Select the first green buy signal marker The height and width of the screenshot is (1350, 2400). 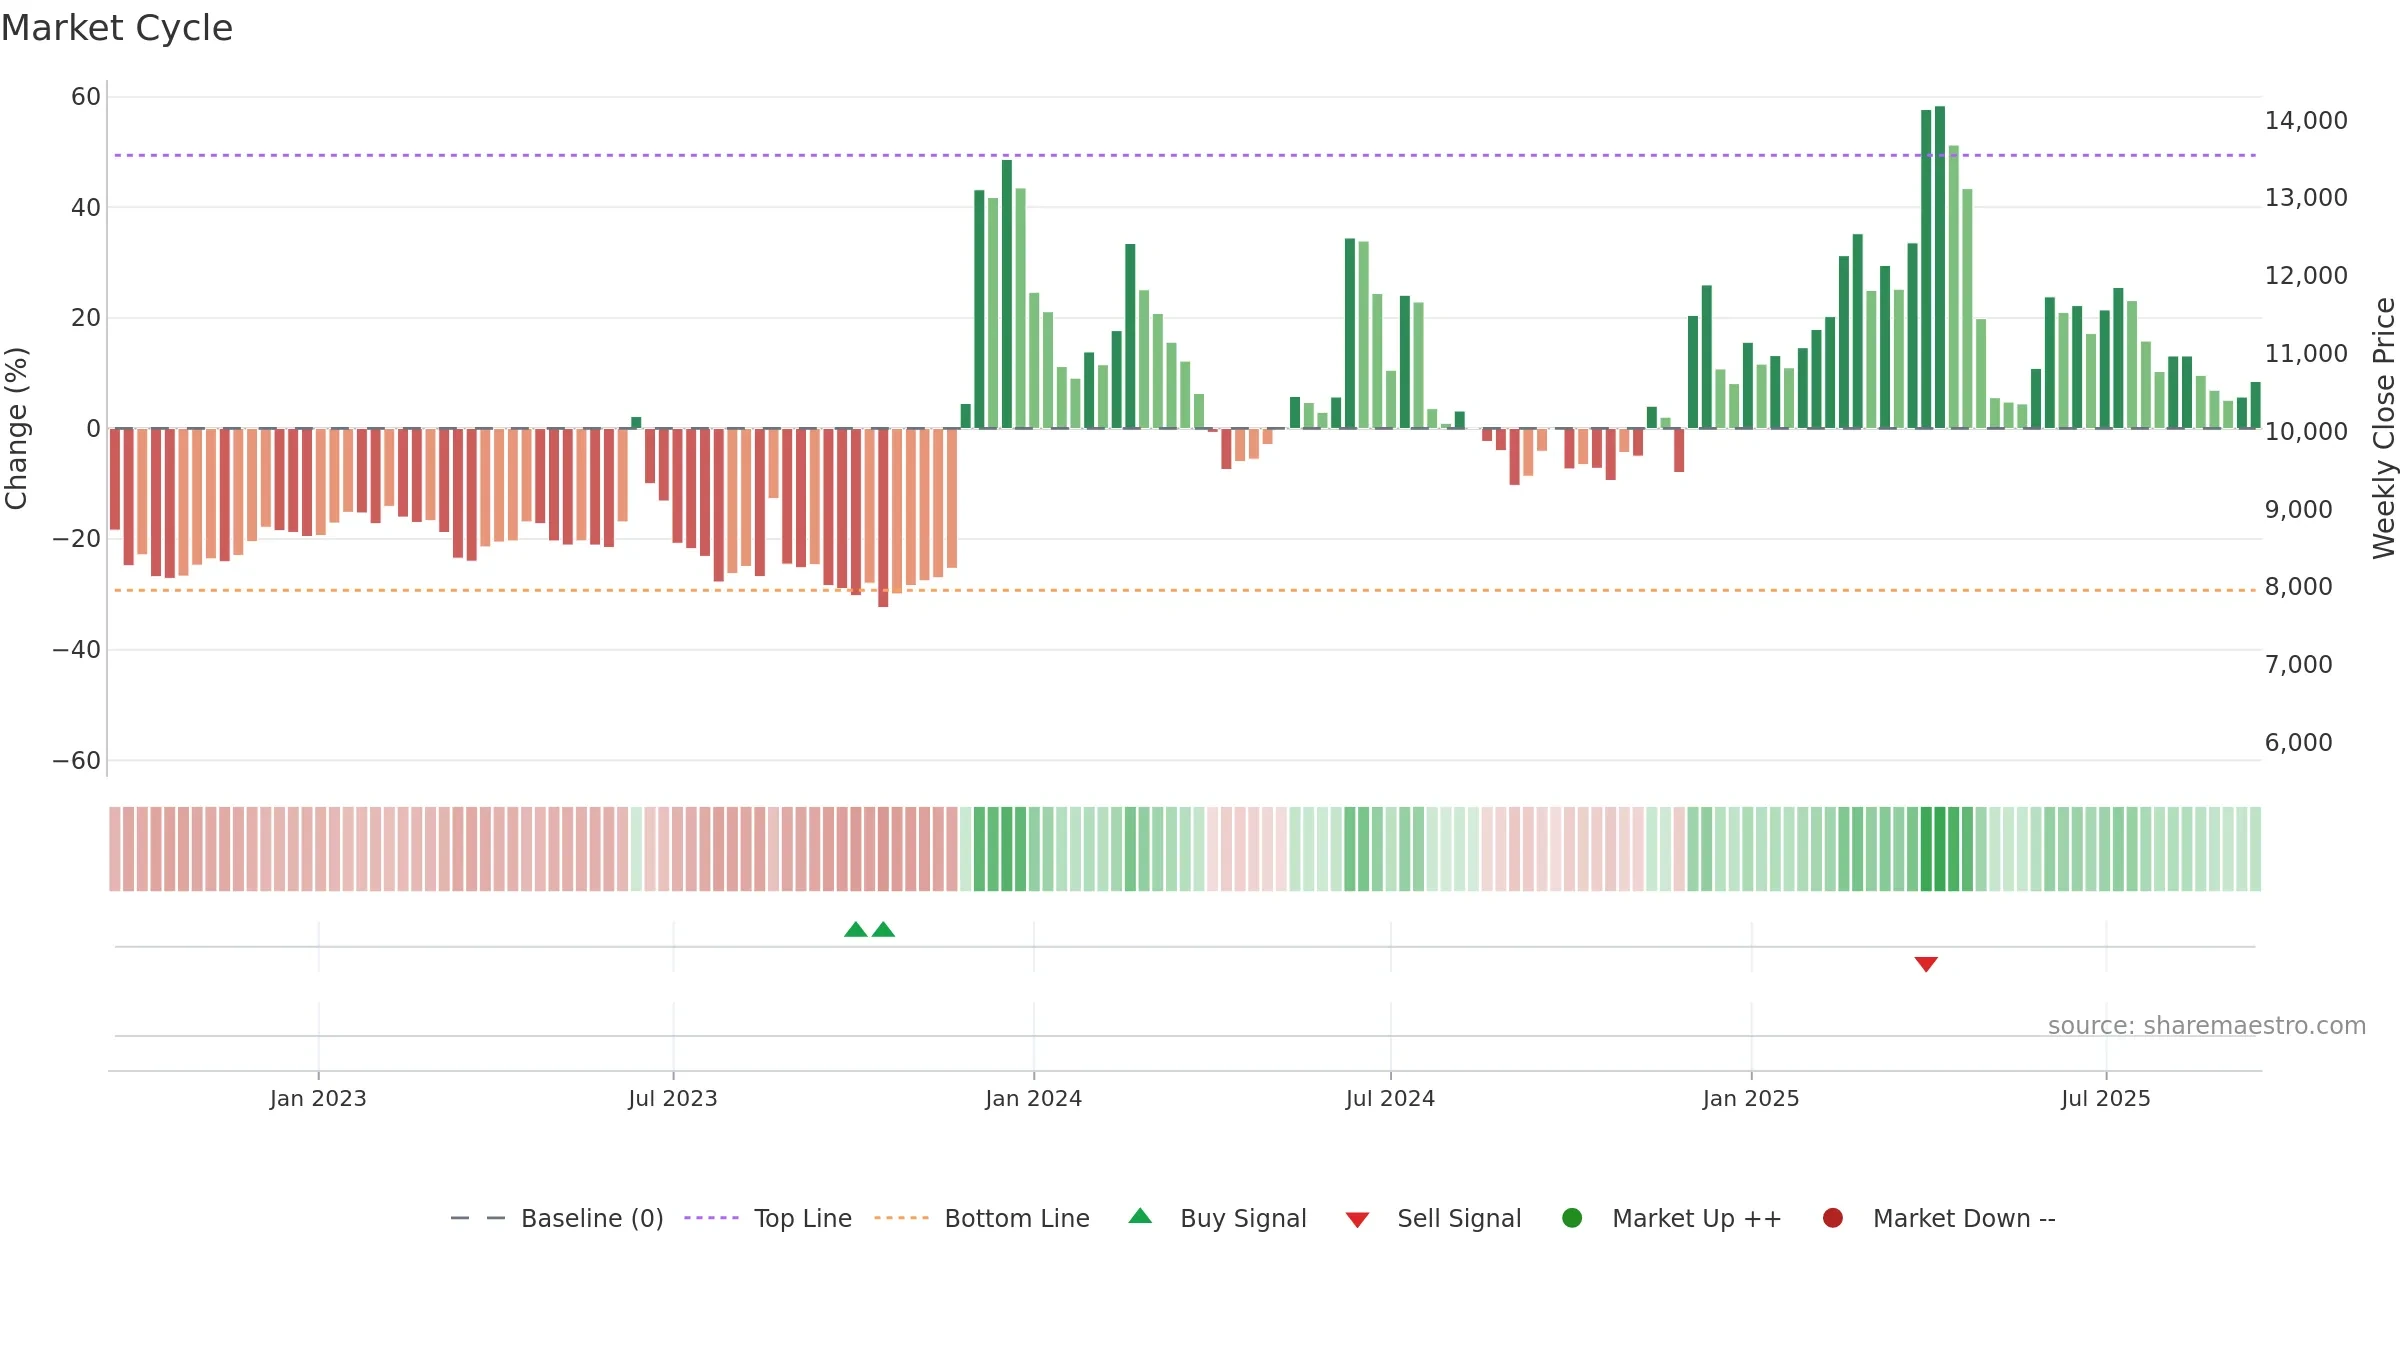click(x=855, y=930)
